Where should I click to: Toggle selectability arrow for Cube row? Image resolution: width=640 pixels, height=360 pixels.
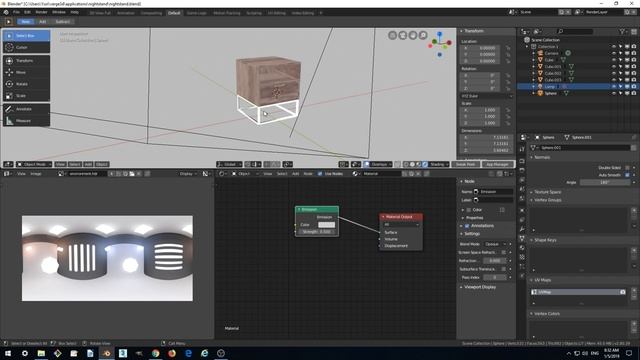coord(620,60)
